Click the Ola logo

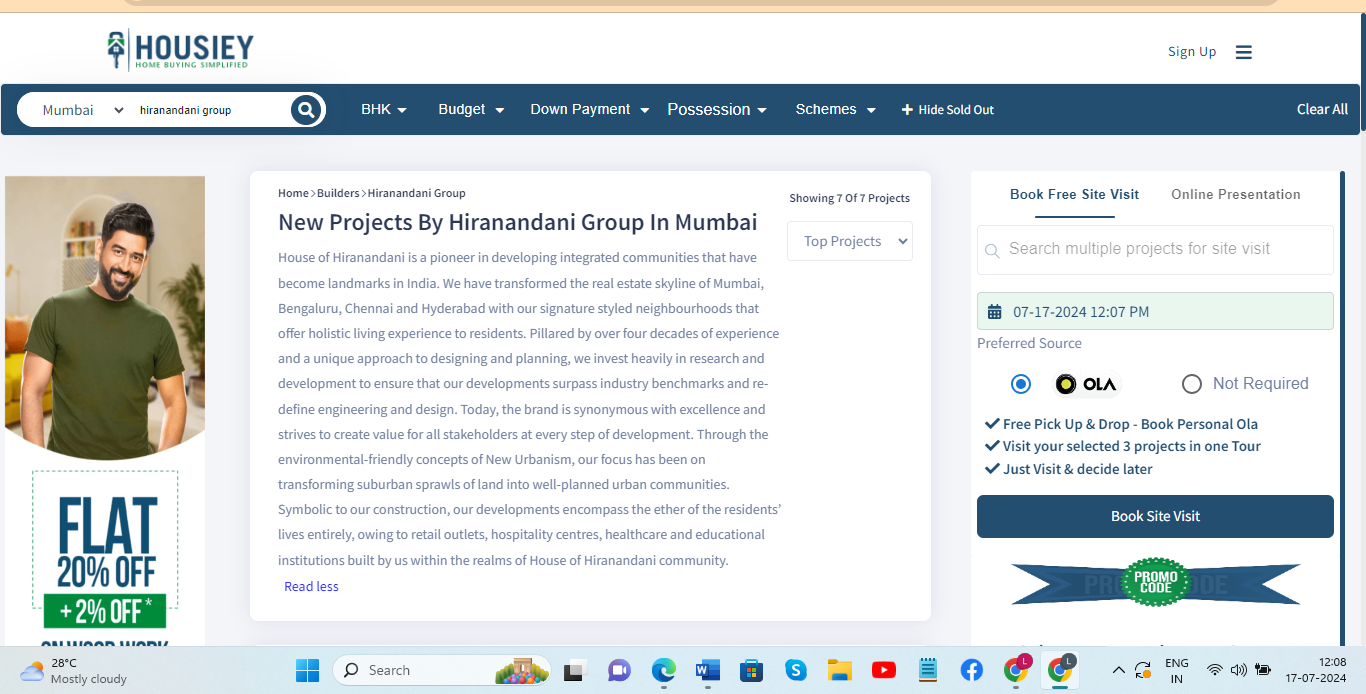[1087, 384]
